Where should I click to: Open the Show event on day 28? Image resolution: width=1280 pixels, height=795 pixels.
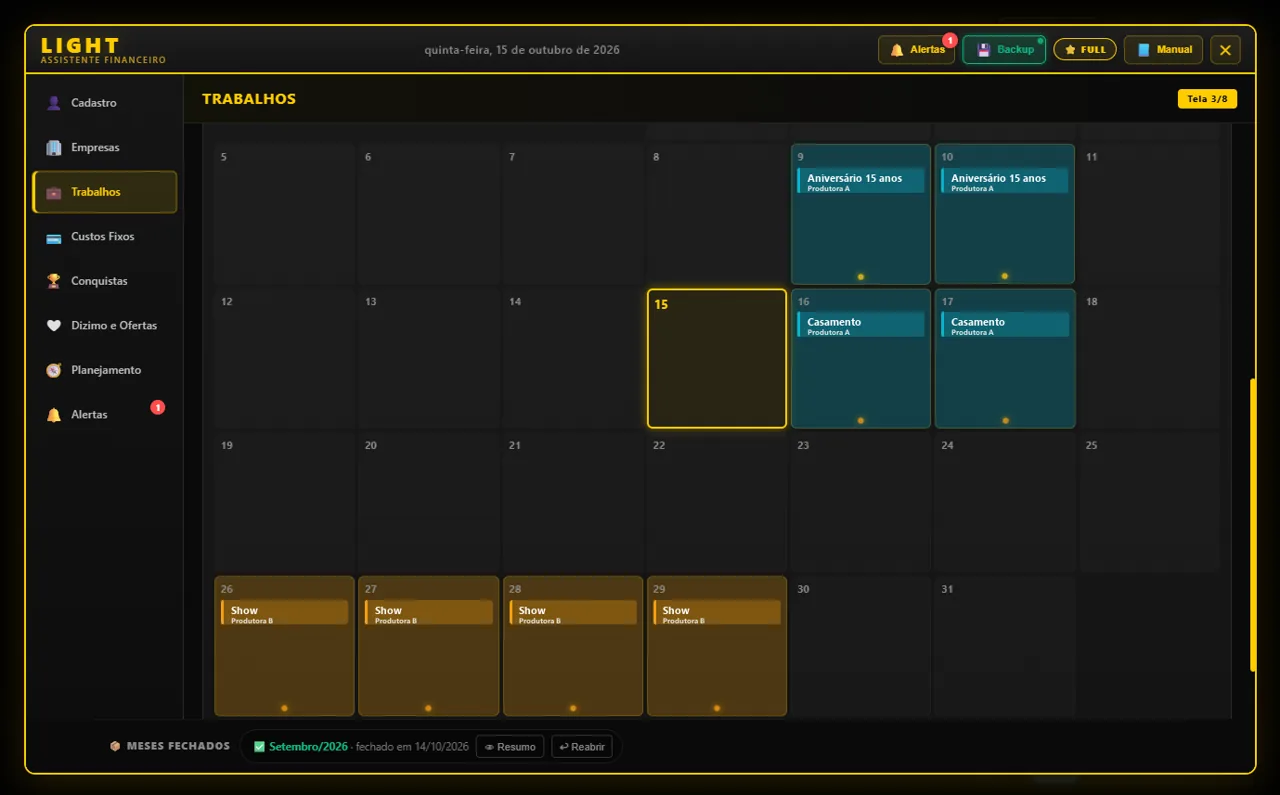573,613
